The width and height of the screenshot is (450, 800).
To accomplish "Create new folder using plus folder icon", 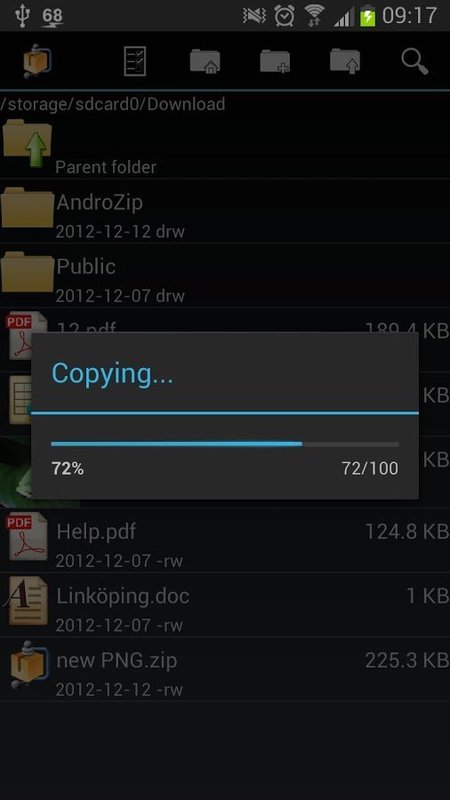I will click(275, 62).
